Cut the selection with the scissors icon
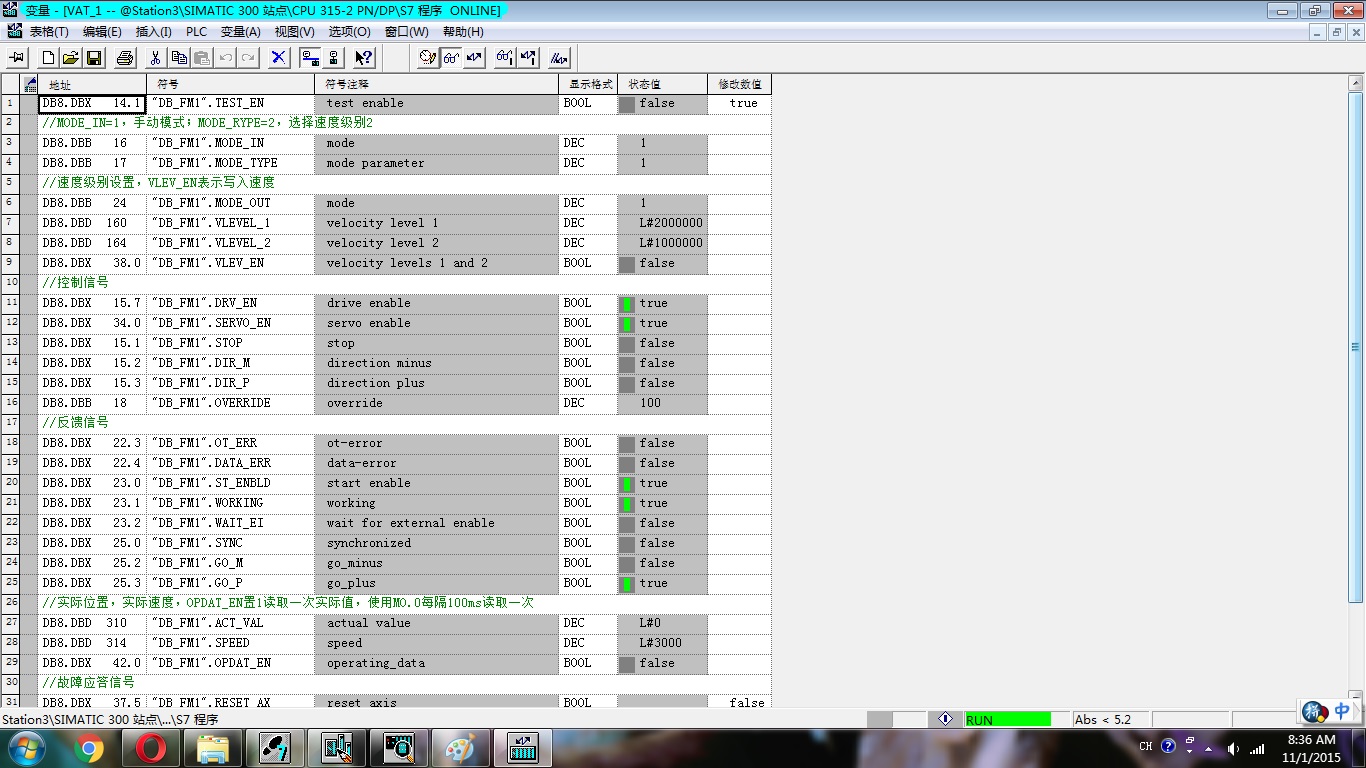Screen dimensions: 1366x768 click(156, 58)
